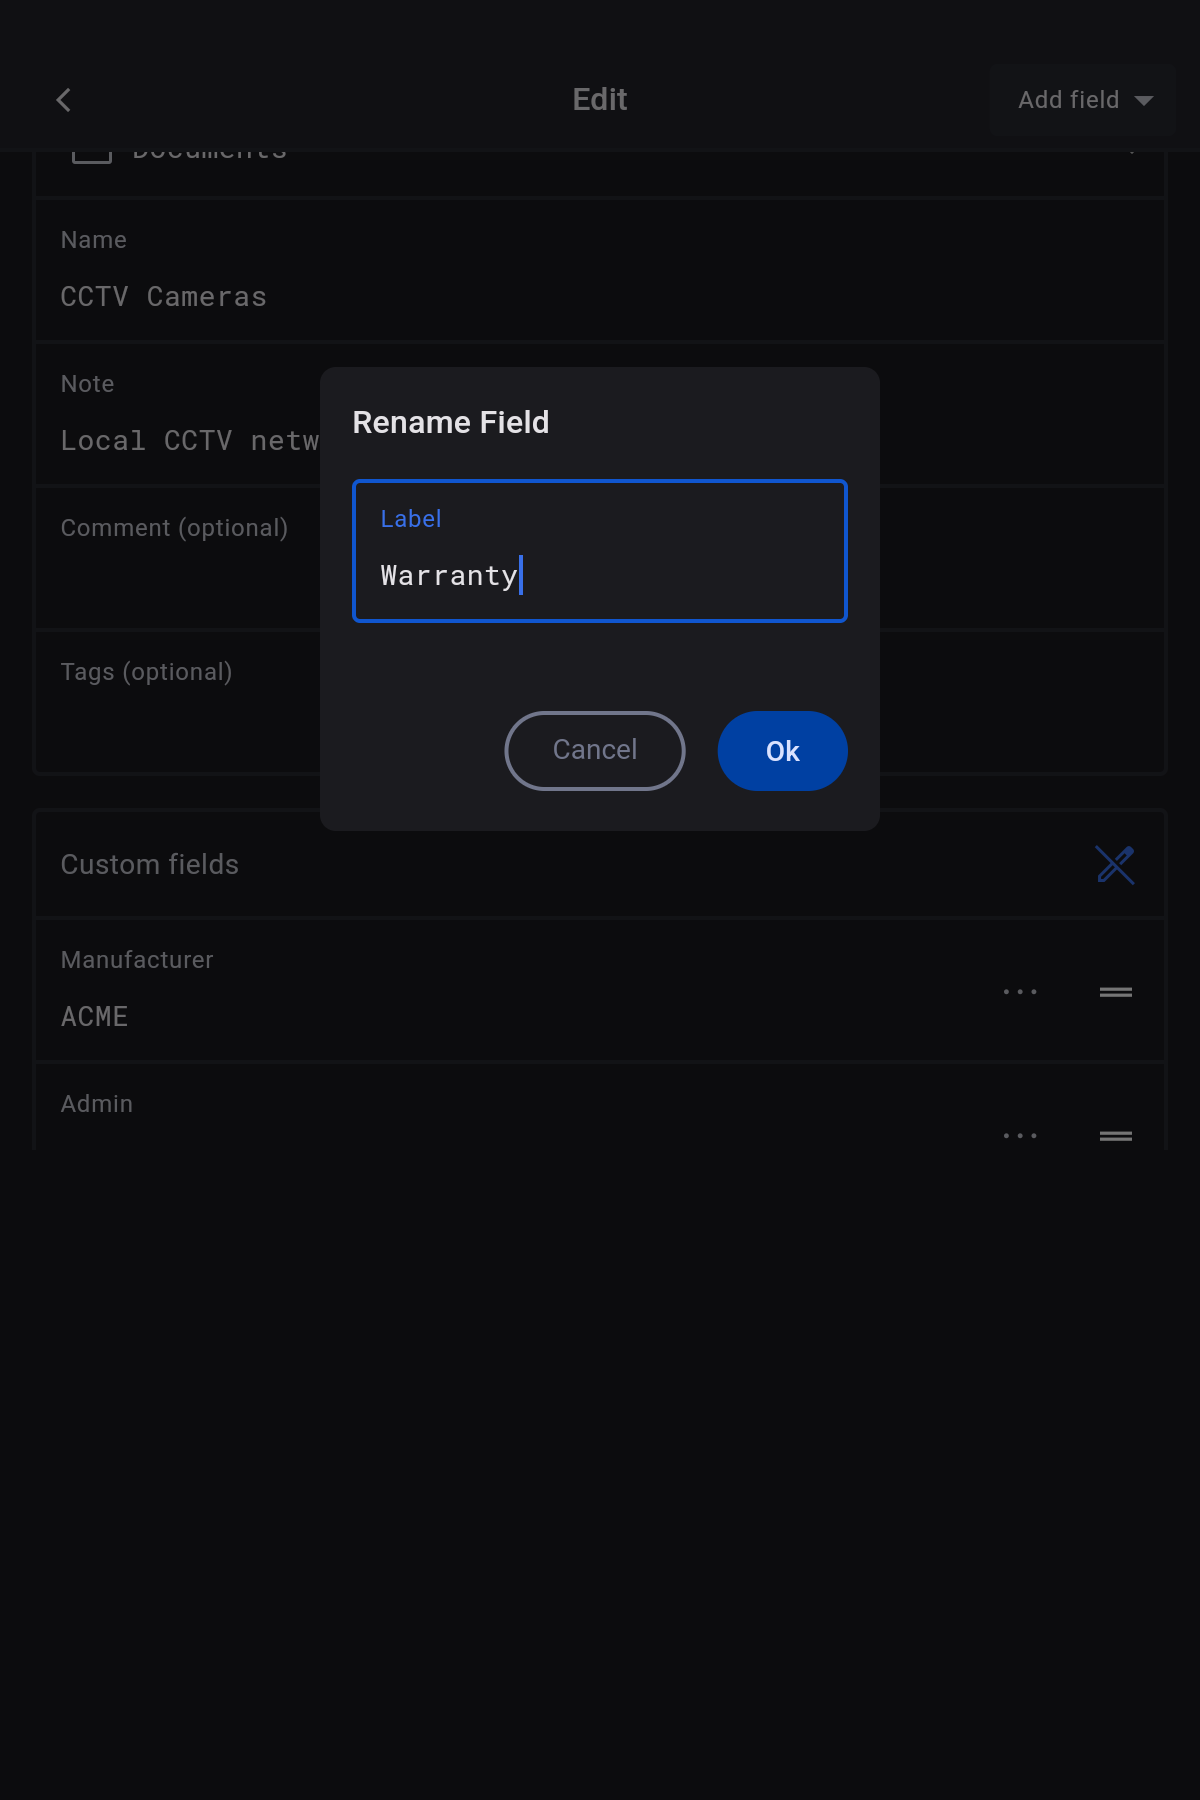Screen dimensions: 1200x1800
Task: Open the Manufacturer field three-dot menu
Action: pyautogui.click(x=1020, y=992)
